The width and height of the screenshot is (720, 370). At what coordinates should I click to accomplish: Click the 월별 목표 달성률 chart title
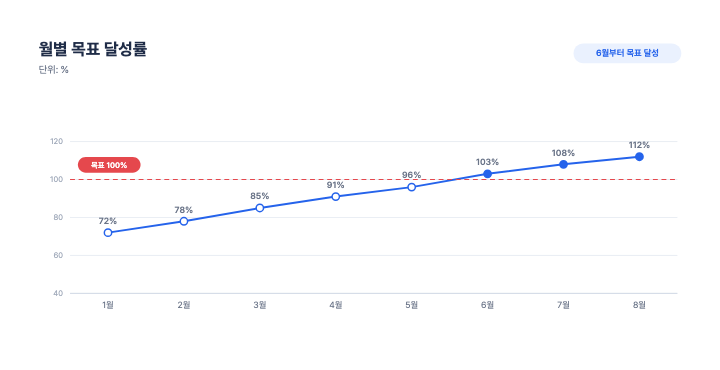click(x=93, y=49)
